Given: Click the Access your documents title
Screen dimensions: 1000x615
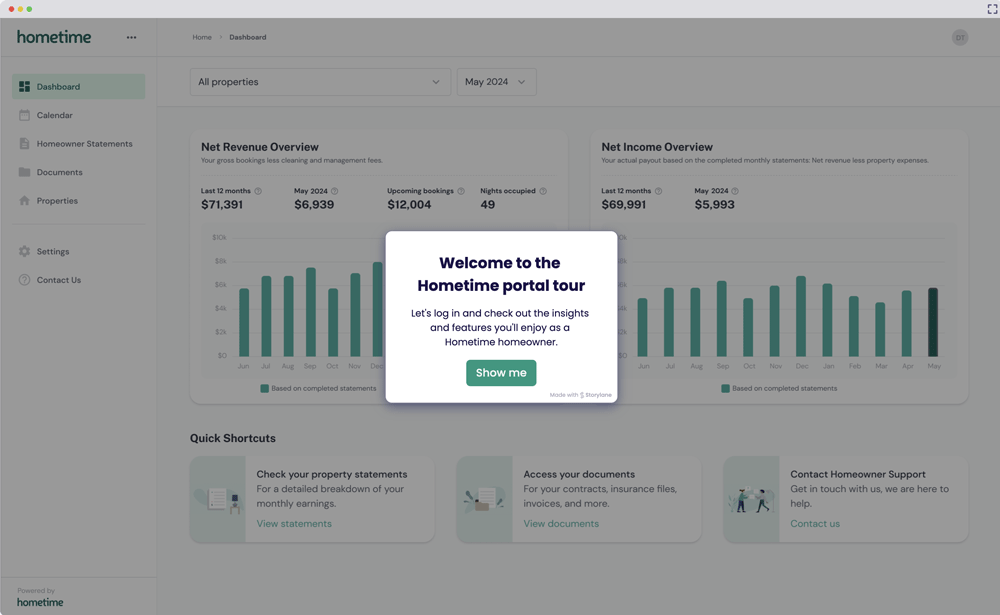Looking at the screenshot, I should pyautogui.click(x=579, y=474).
